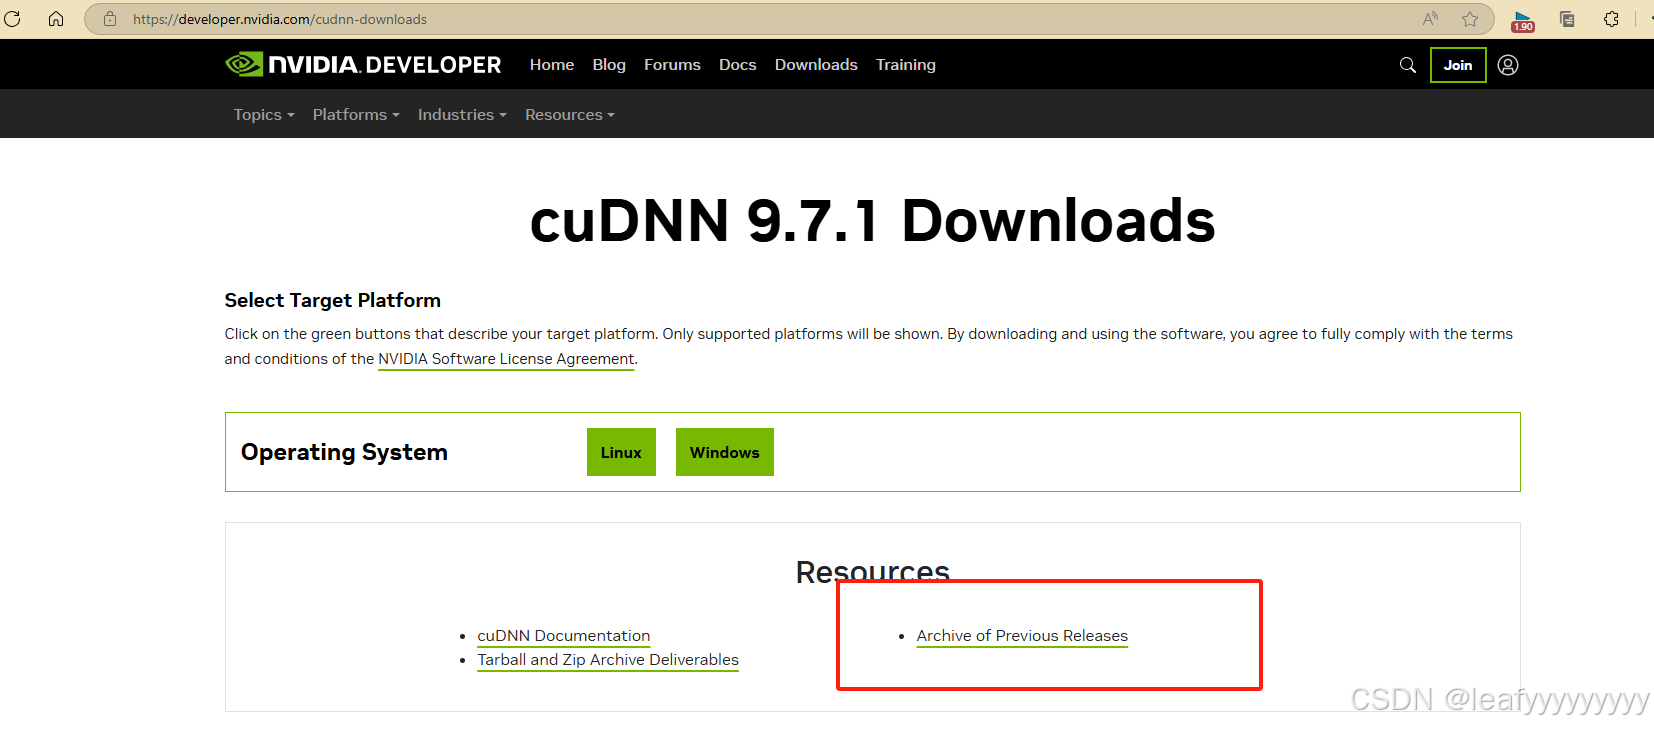
Task: Open the Docs navigation item
Action: coord(737,65)
